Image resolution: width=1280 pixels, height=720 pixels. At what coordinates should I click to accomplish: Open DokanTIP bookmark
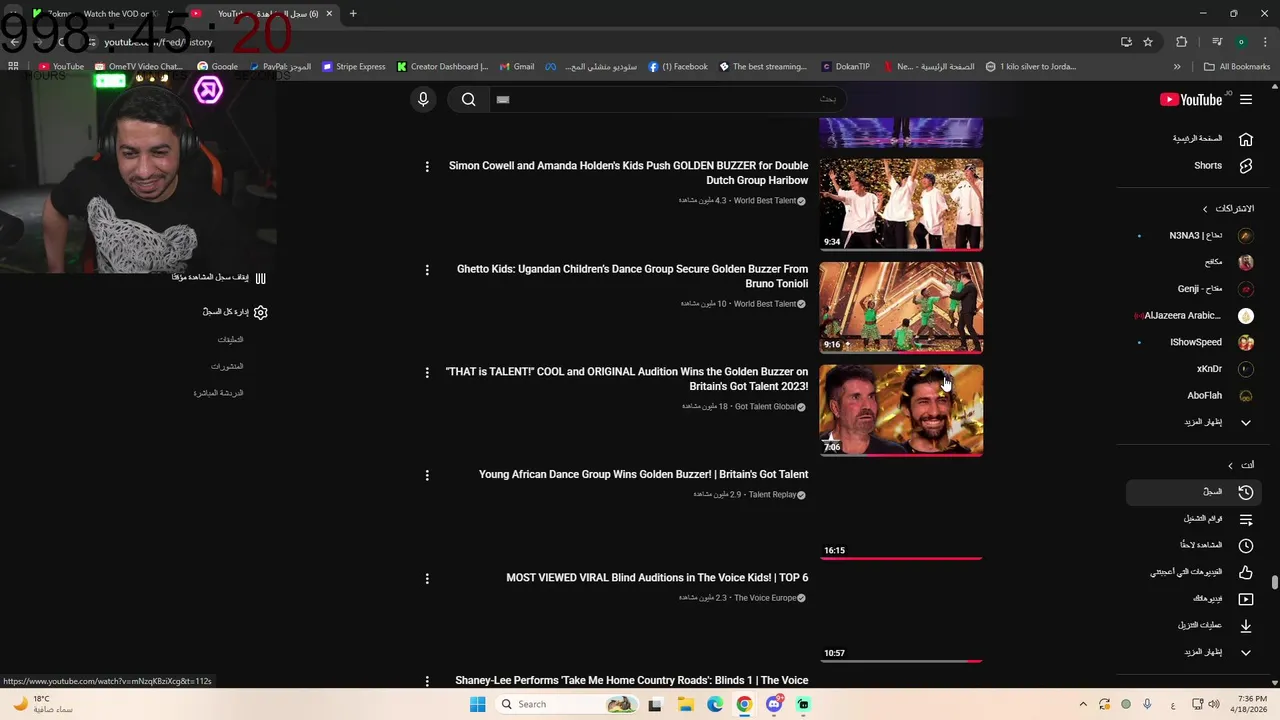click(x=846, y=67)
